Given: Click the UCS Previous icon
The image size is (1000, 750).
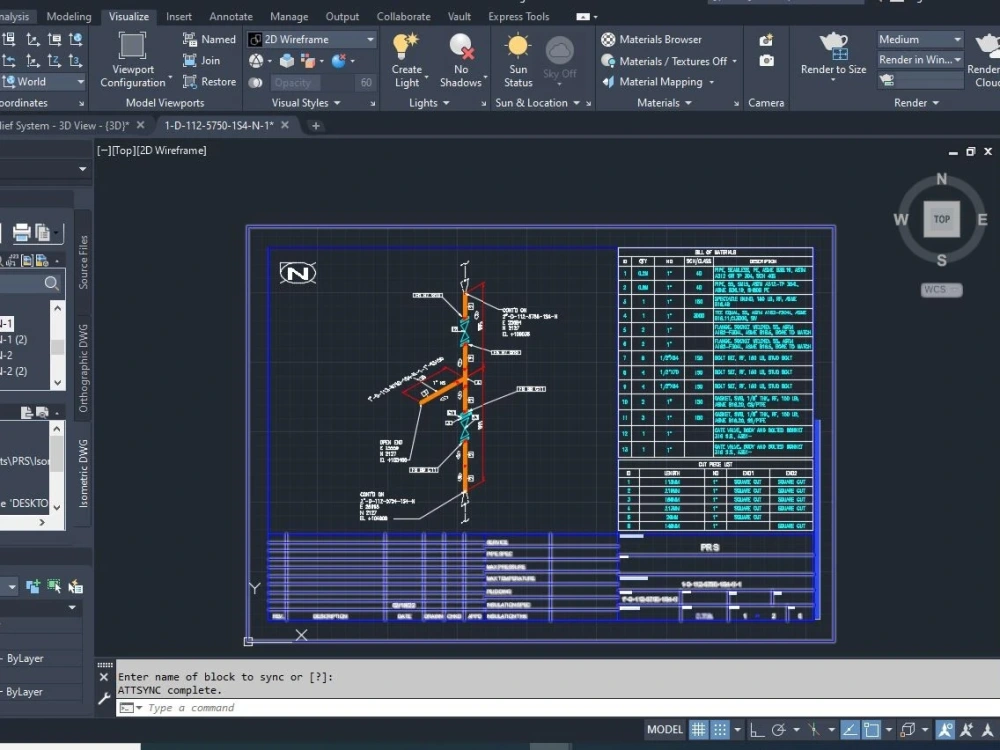Looking at the screenshot, I should point(9,61).
